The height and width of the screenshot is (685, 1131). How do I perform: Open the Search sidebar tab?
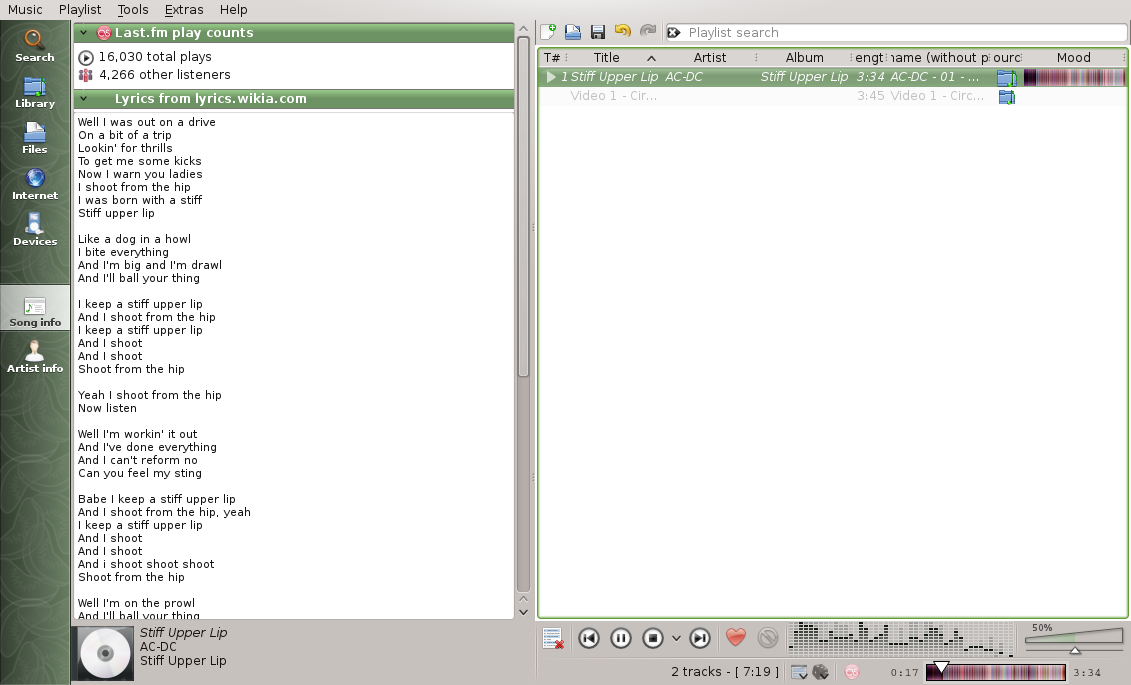[35, 45]
